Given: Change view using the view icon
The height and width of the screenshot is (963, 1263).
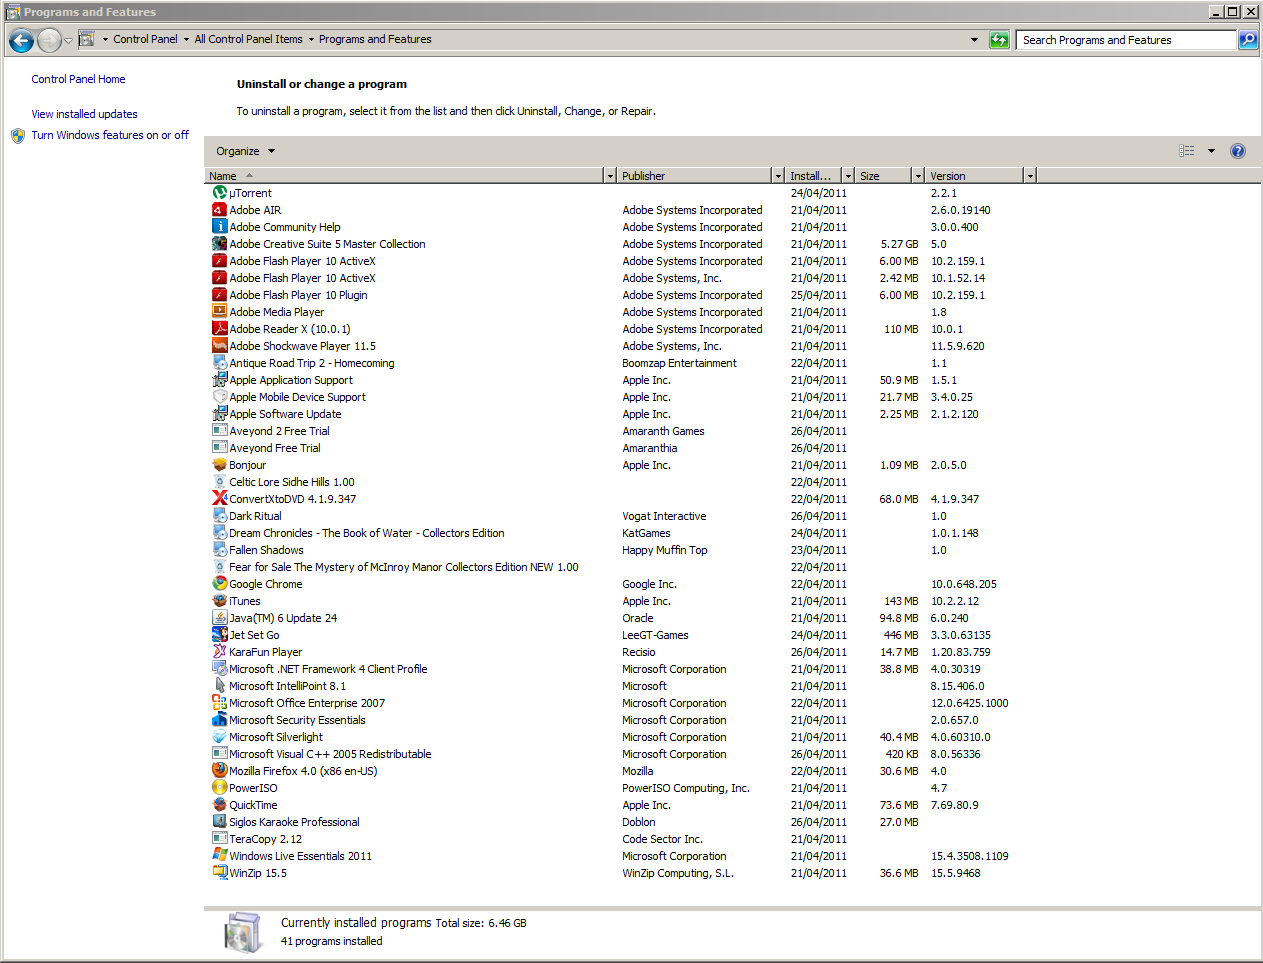Looking at the screenshot, I should [x=1187, y=151].
